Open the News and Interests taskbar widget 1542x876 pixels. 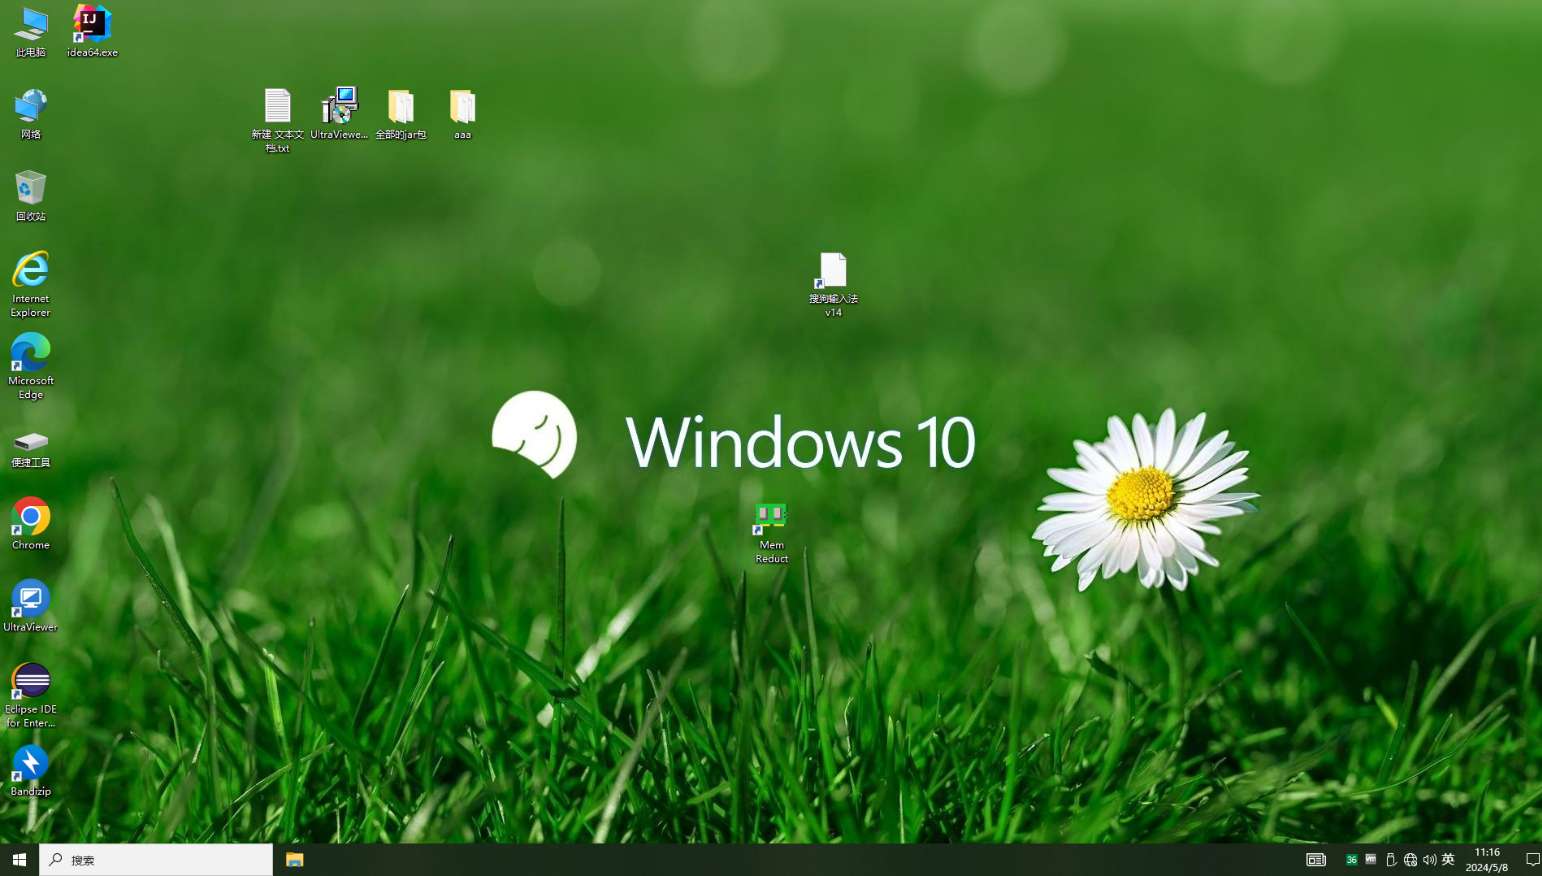[1316, 860]
